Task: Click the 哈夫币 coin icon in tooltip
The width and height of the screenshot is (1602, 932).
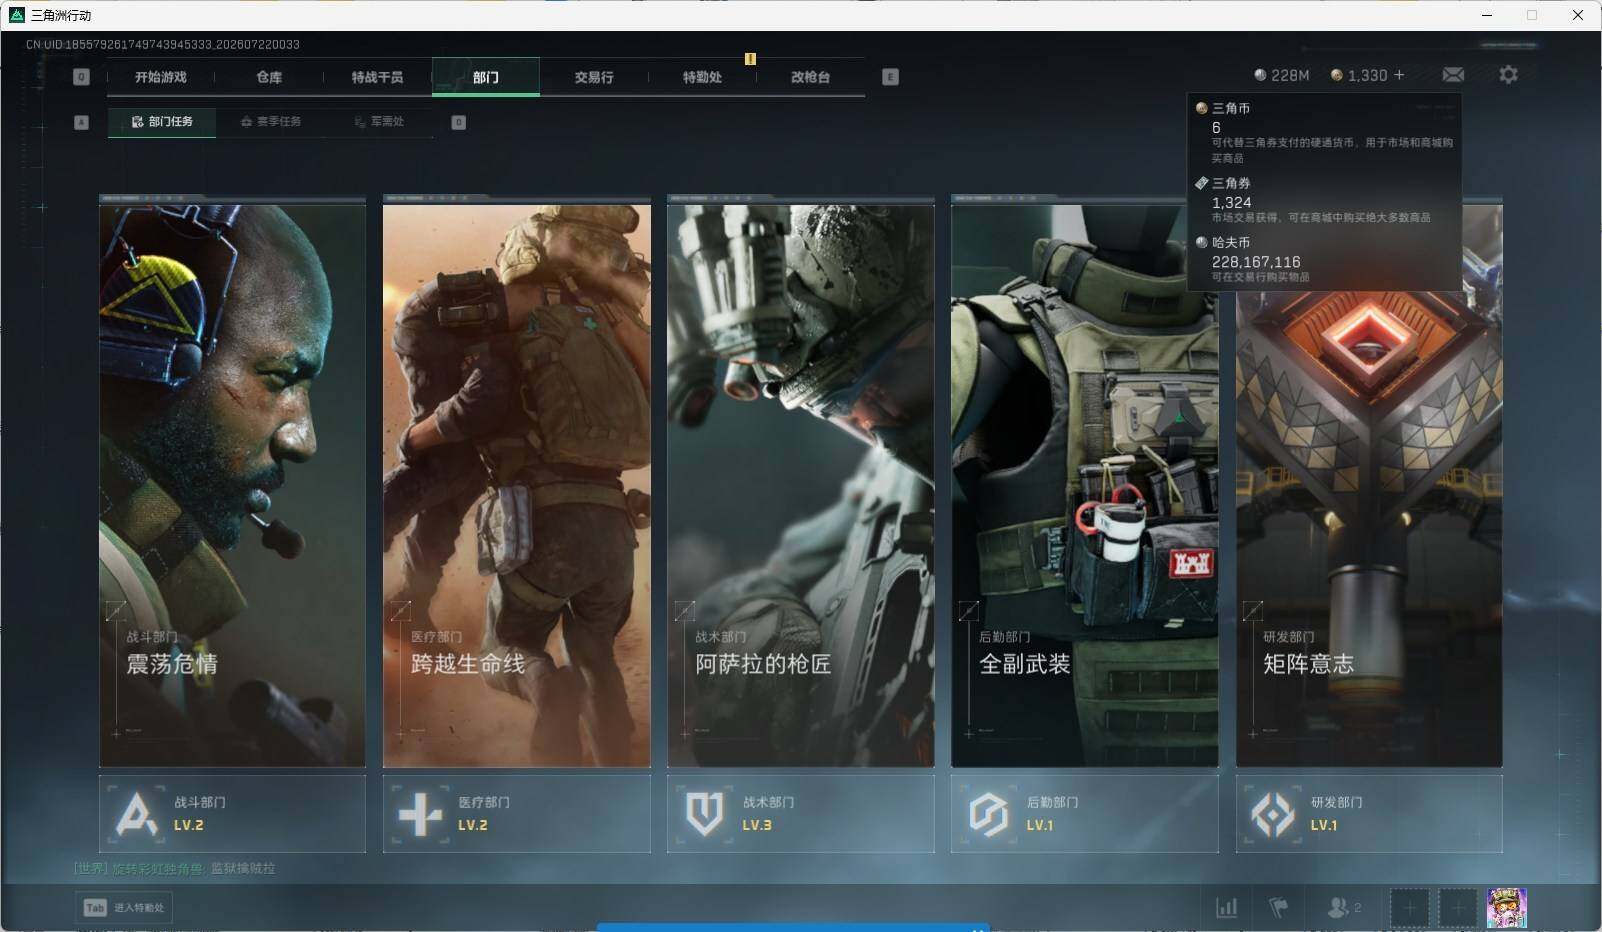Action: pos(1202,242)
